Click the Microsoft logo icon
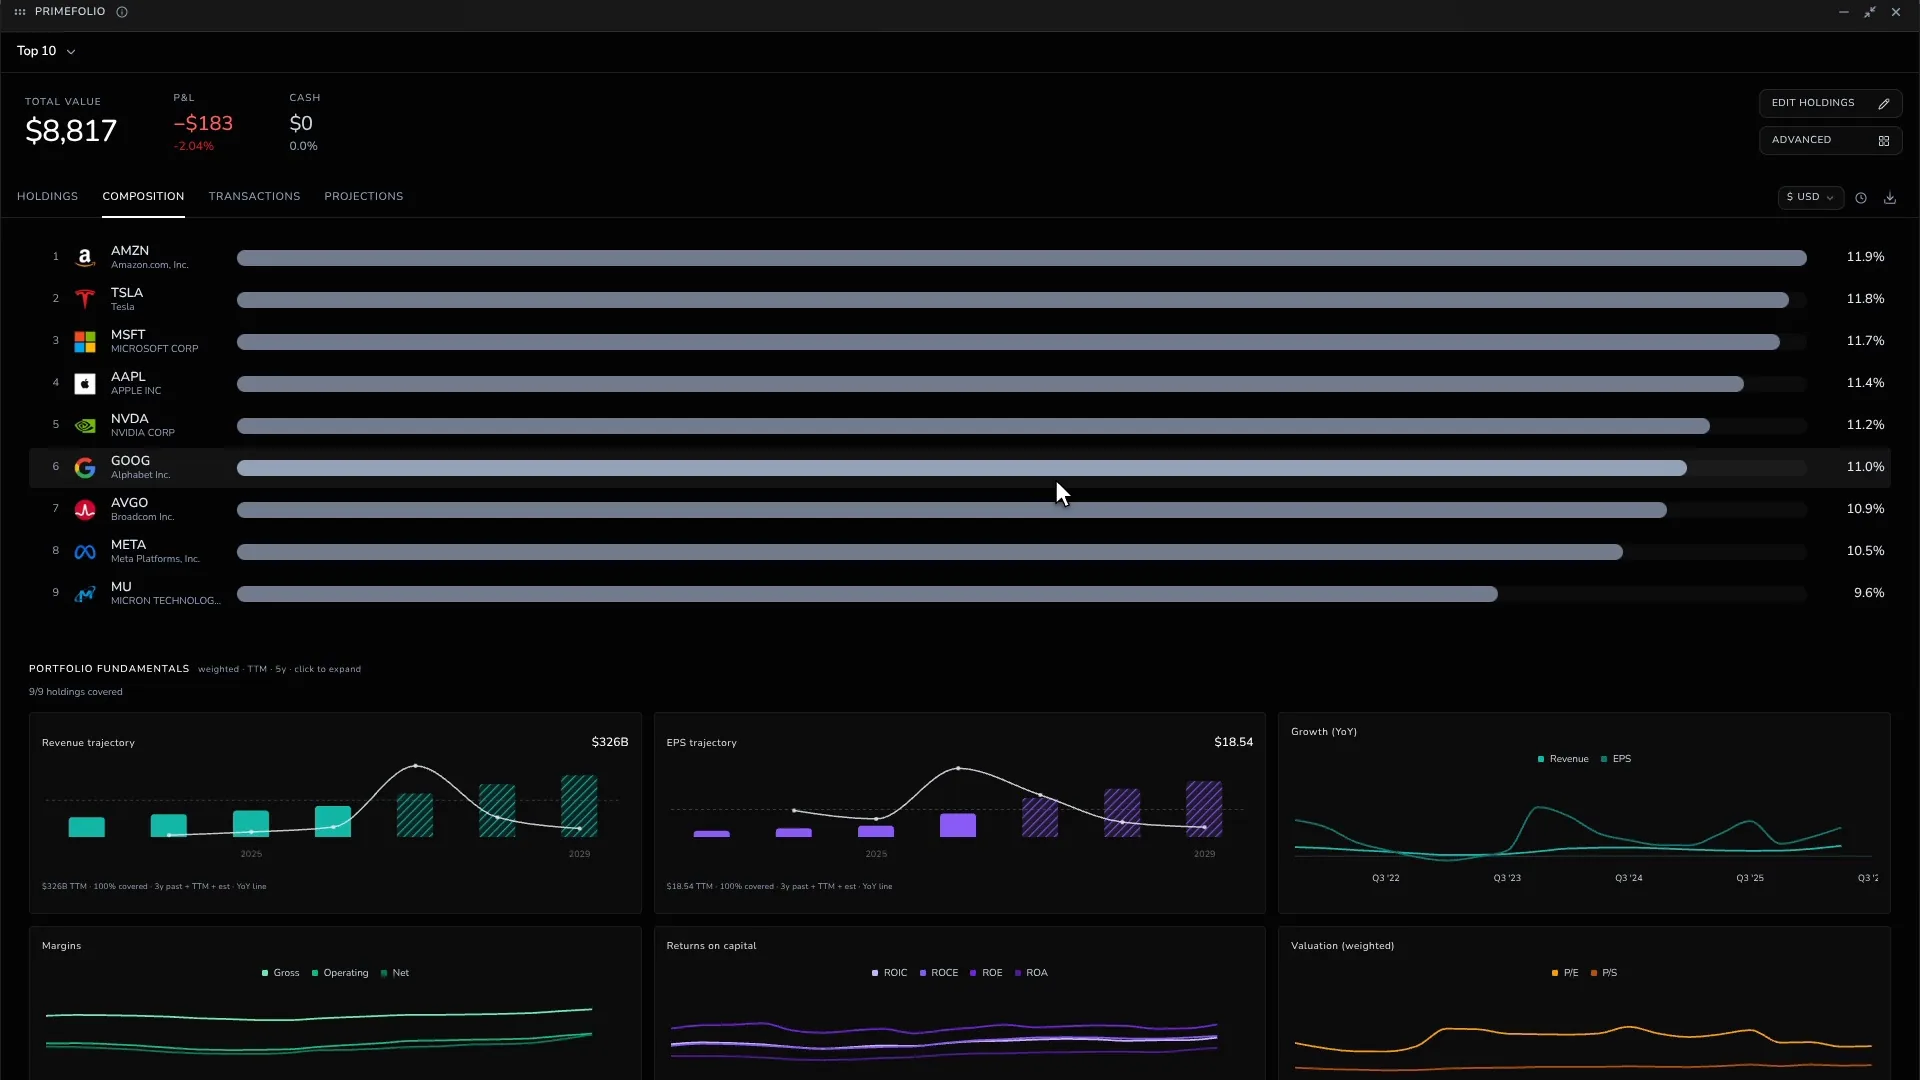 [85, 342]
